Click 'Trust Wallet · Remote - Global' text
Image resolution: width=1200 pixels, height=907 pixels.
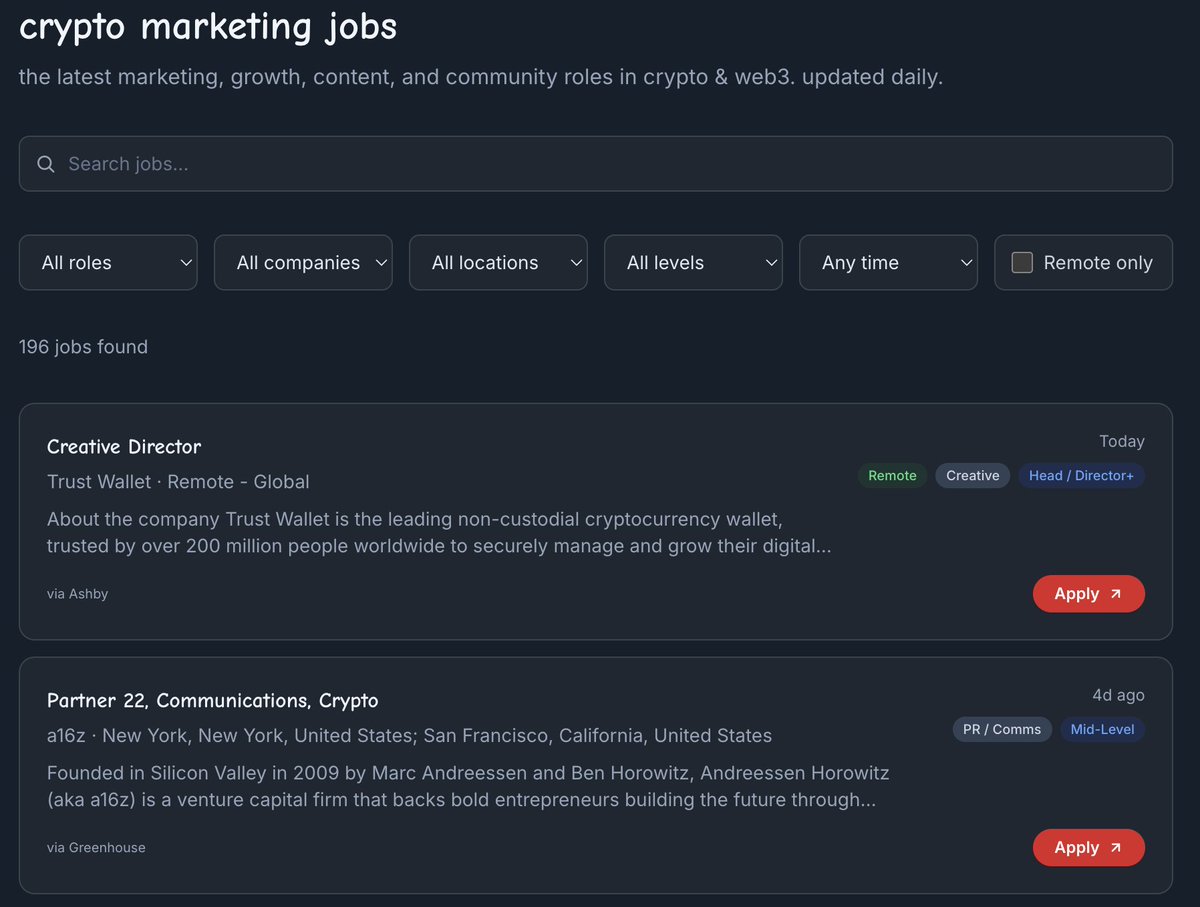(178, 482)
